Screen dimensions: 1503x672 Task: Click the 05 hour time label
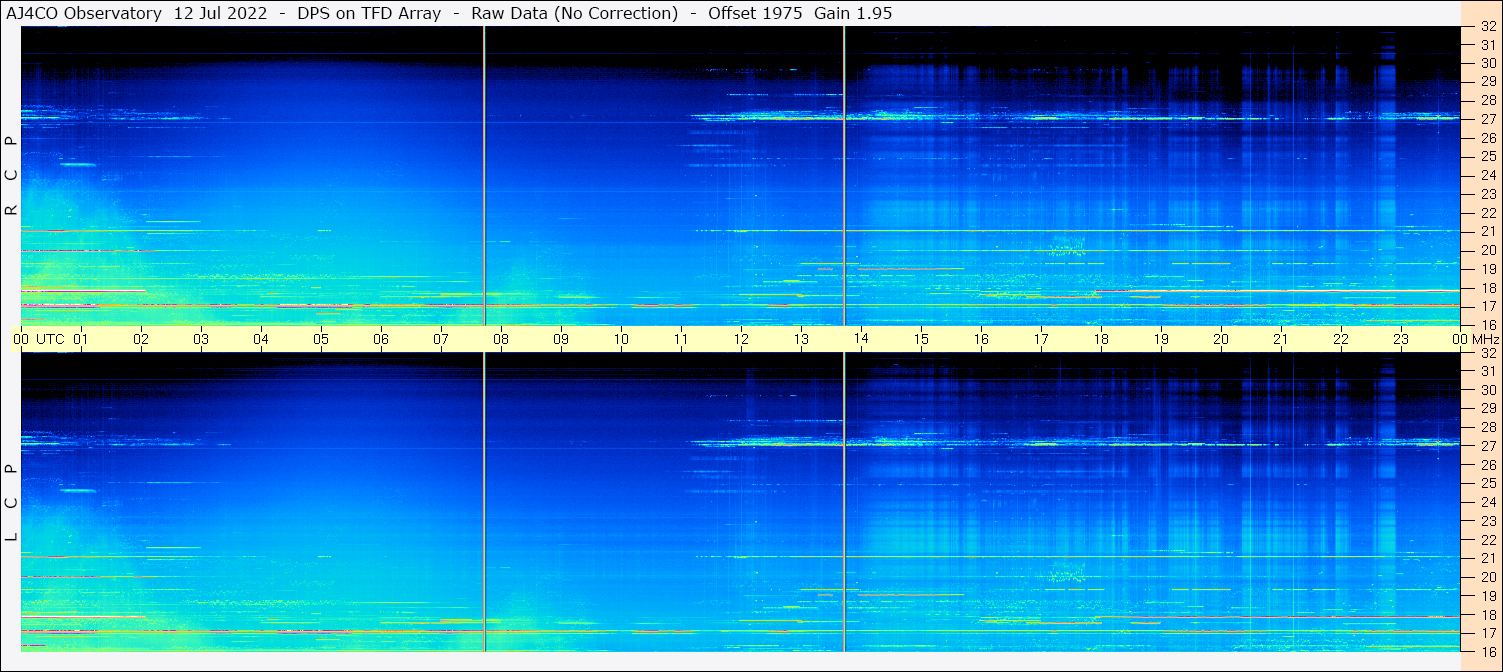(x=321, y=339)
